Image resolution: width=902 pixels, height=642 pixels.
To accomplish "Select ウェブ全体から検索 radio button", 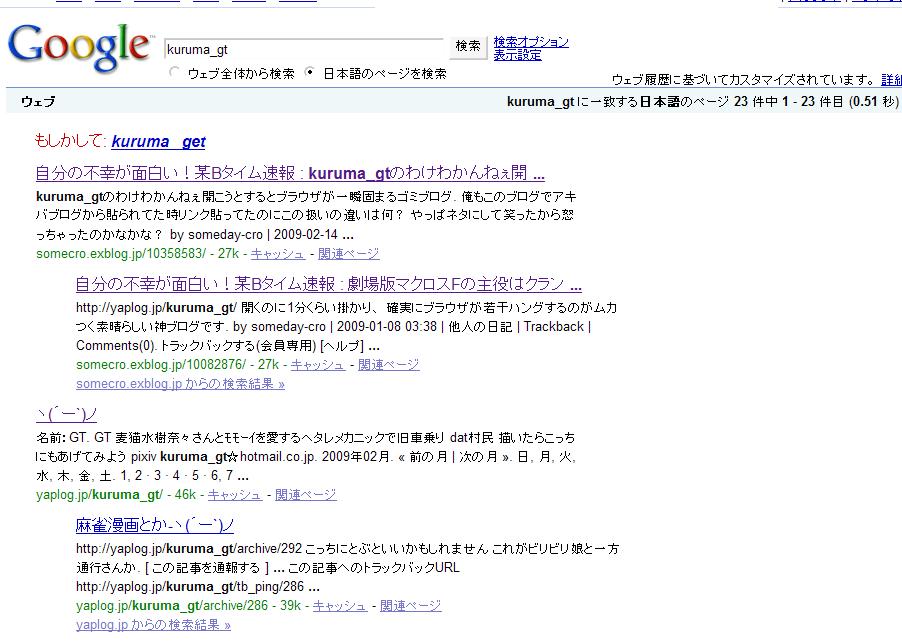I will click(174, 72).
